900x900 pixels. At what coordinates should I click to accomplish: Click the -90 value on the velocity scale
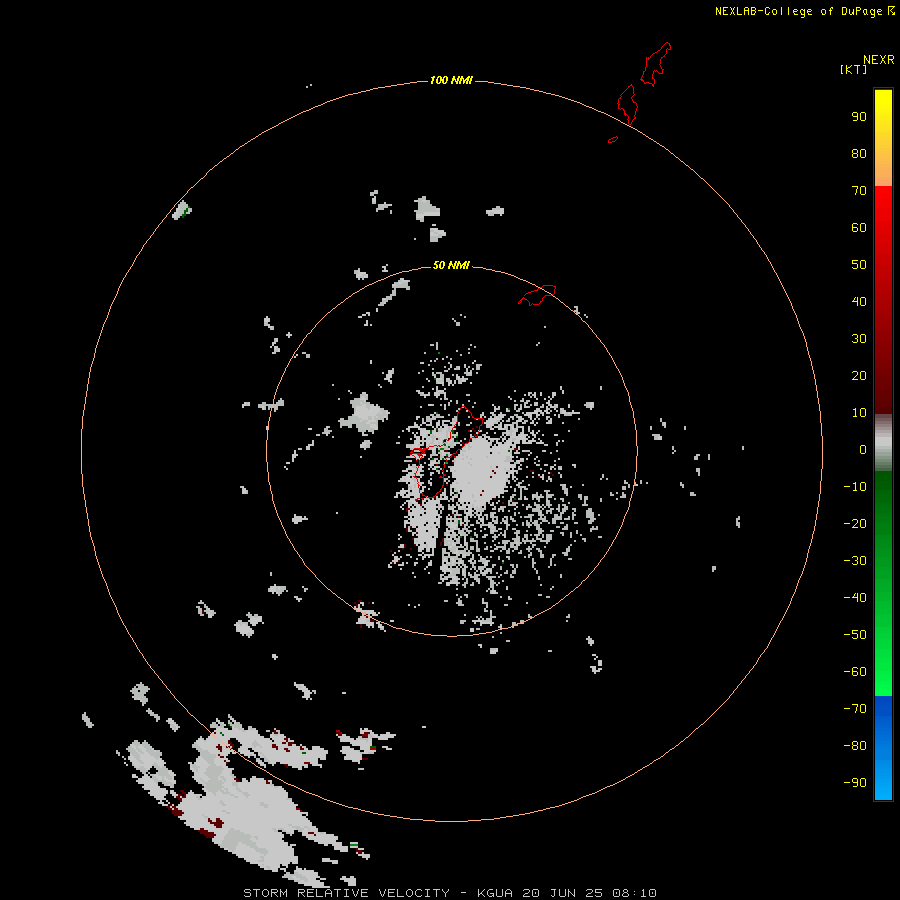[x=855, y=783]
